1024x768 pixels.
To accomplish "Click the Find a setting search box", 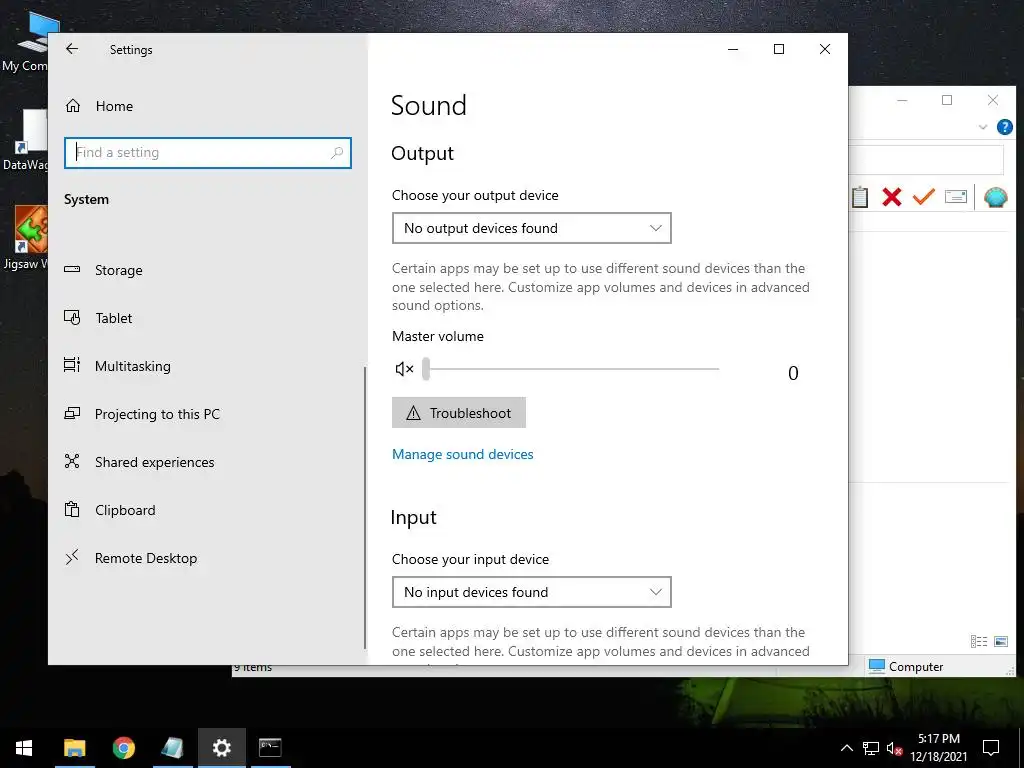I will click(208, 153).
